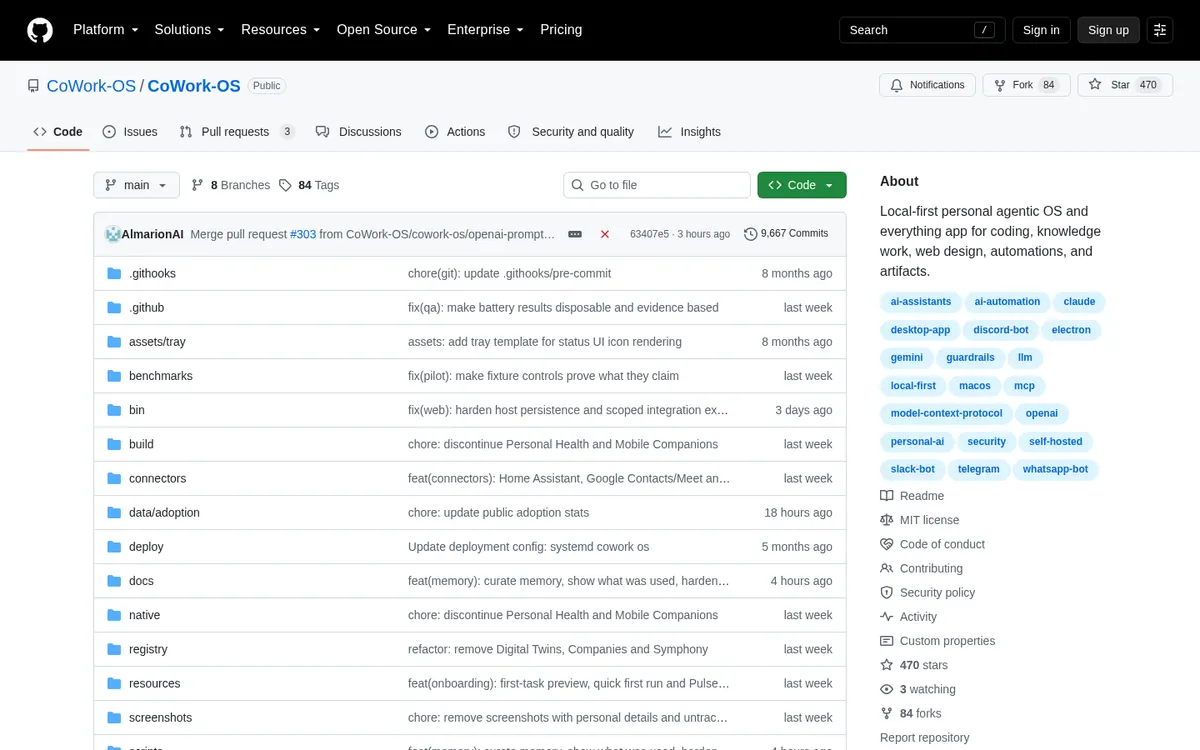Select the electron topic tag

pos(1071,330)
